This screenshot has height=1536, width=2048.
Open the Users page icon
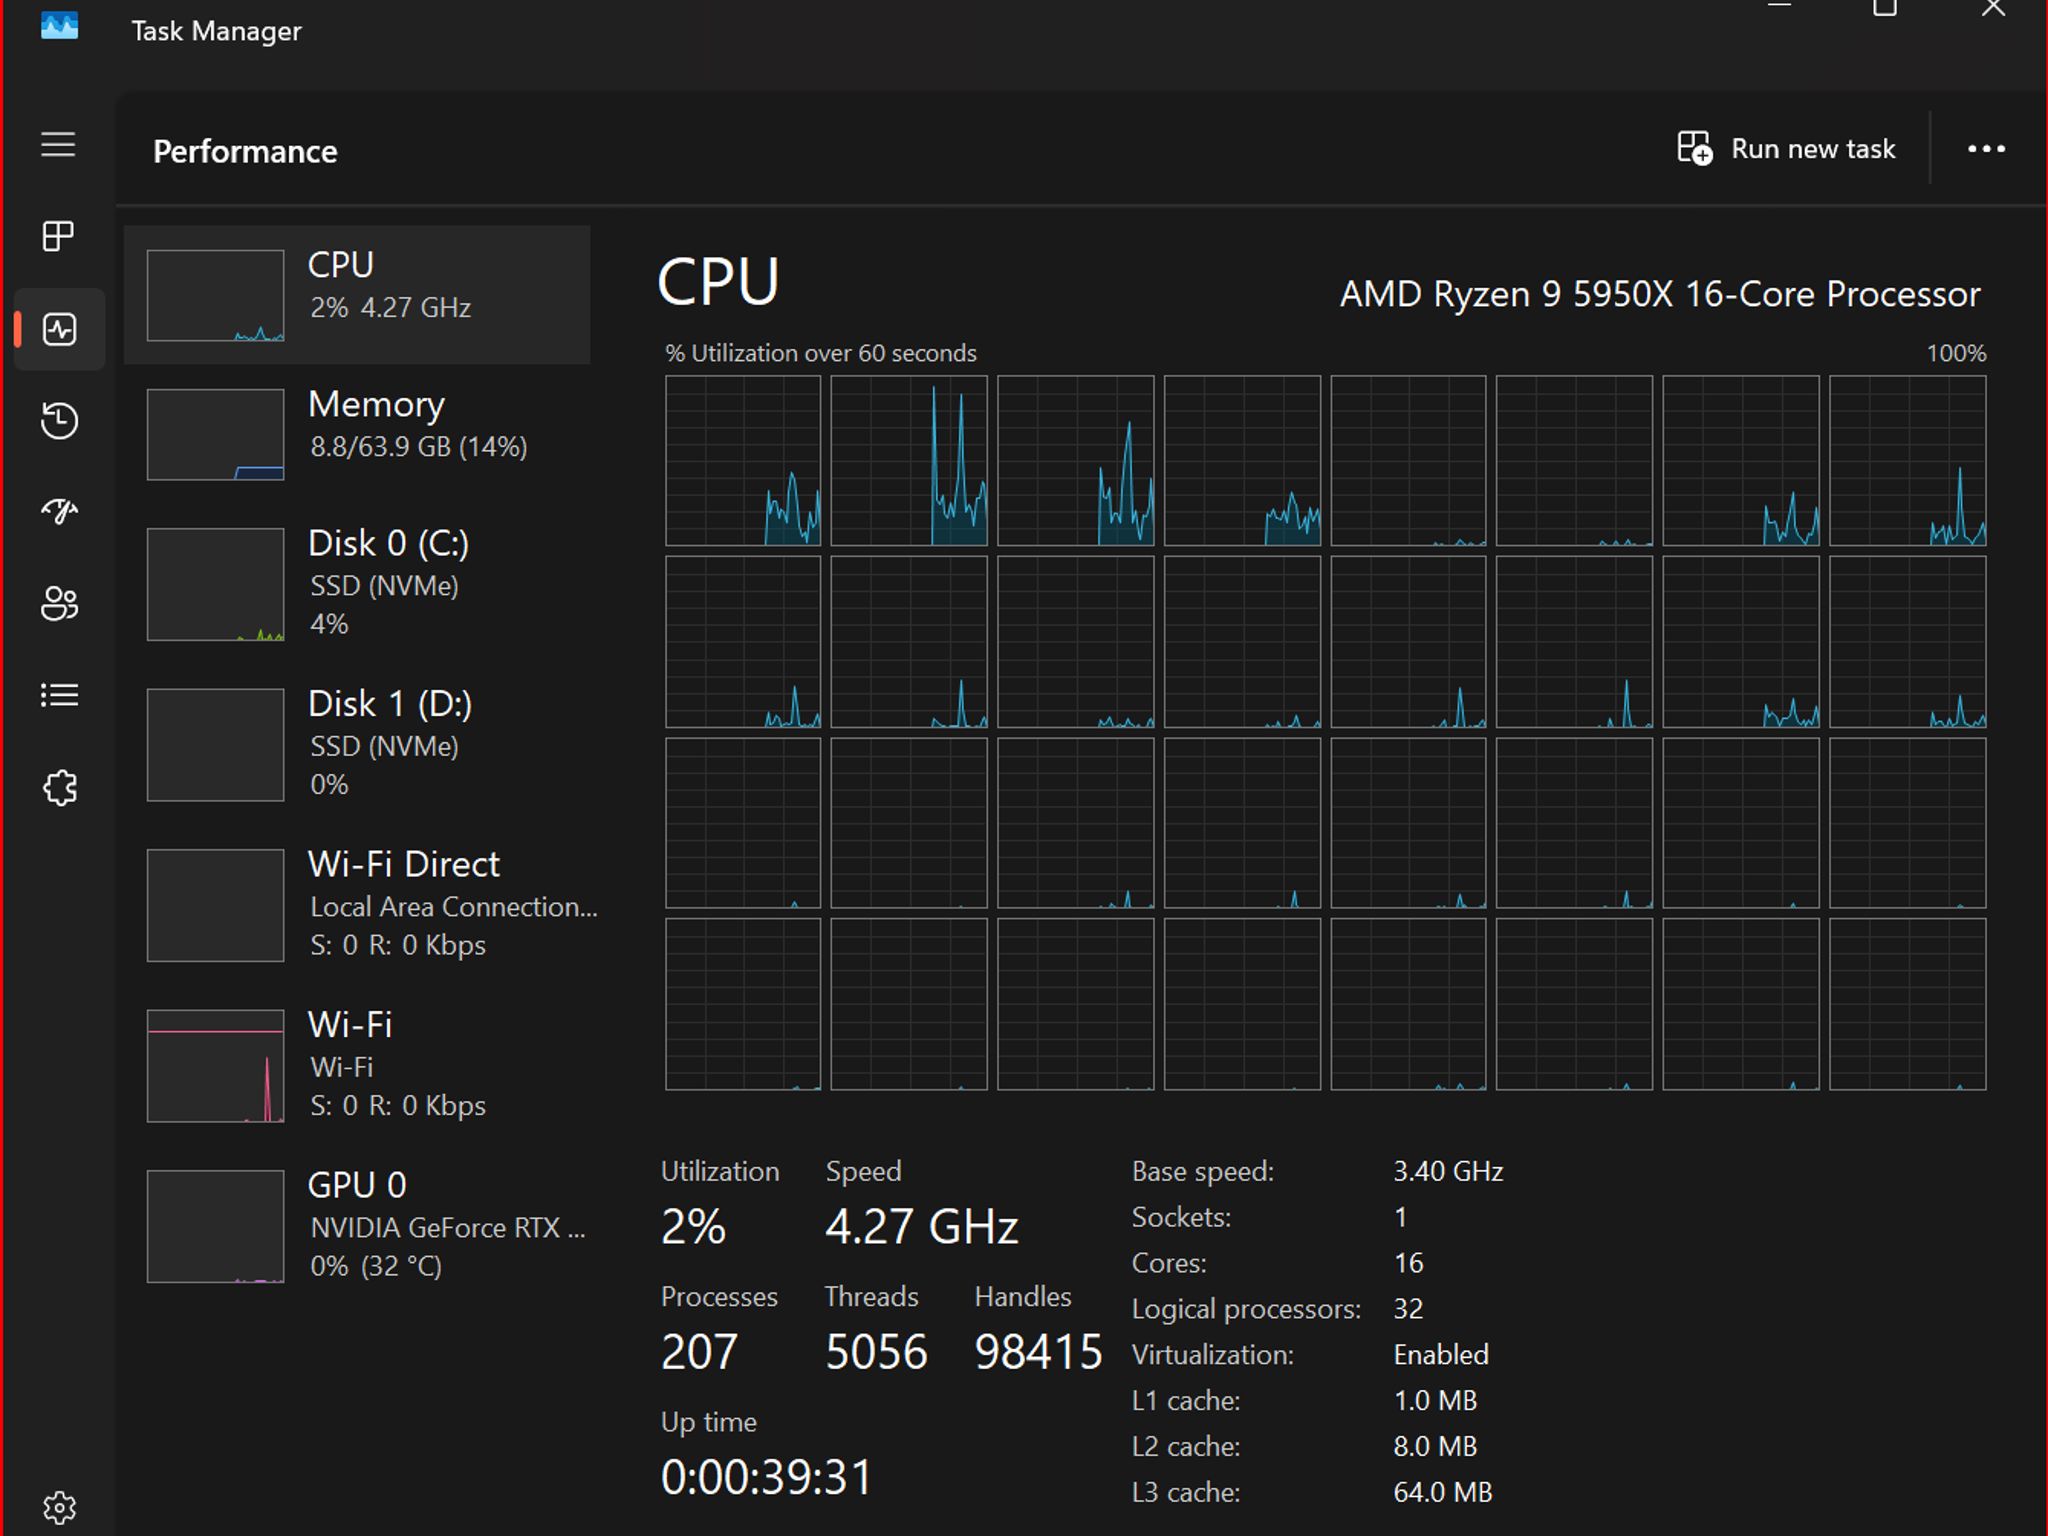tap(59, 603)
